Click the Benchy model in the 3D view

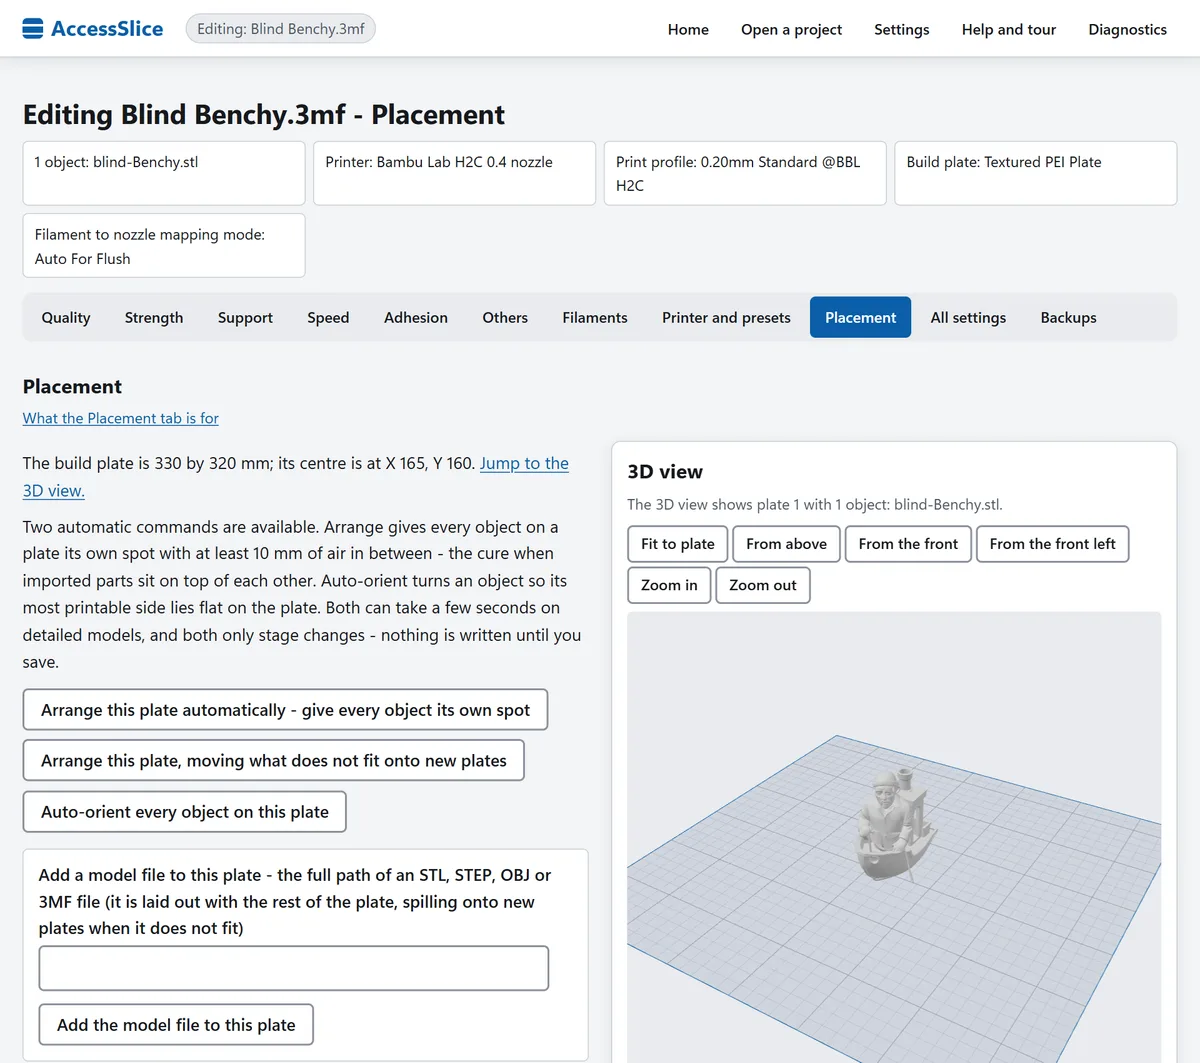point(893,827)
